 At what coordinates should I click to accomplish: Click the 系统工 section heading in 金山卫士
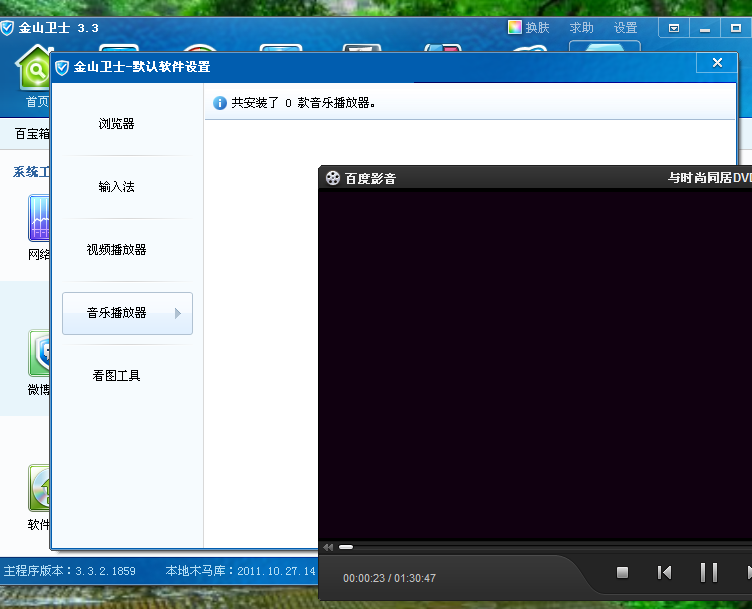(x=31, y=172)
